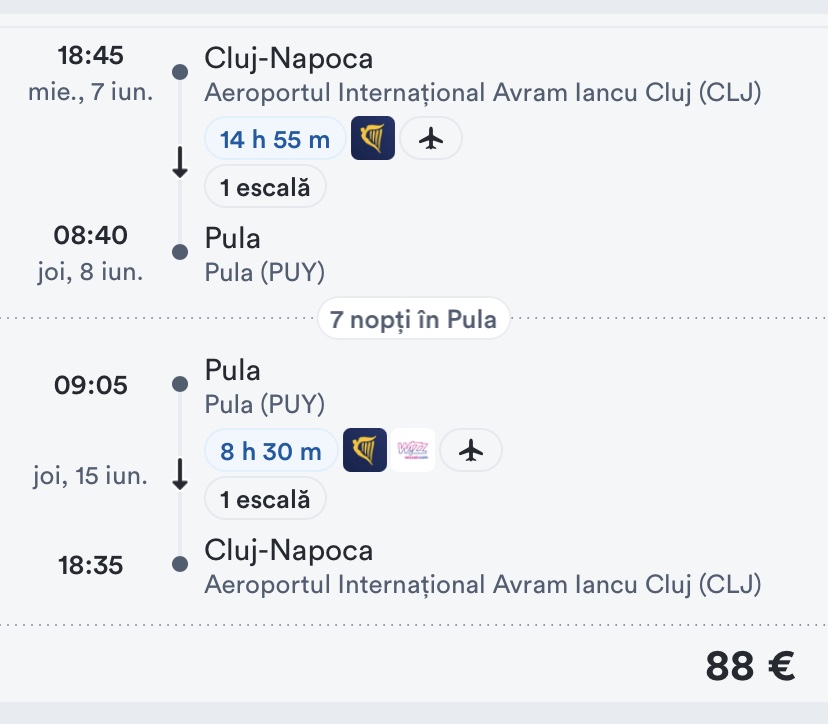Image resolution: width=828 pixels, height=724 pixels.
Task: Click the outbound Ryanair airline logo
Action: [373, 138]
